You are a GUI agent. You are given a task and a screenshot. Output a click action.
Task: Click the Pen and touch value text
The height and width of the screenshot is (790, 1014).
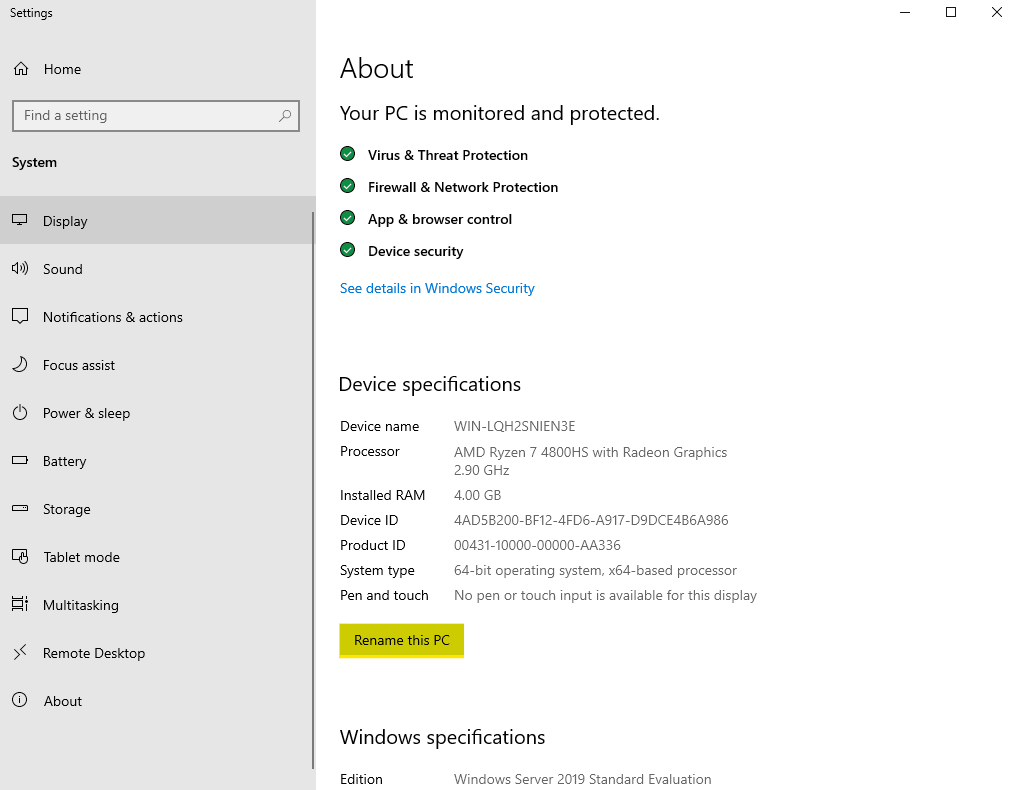605,595
